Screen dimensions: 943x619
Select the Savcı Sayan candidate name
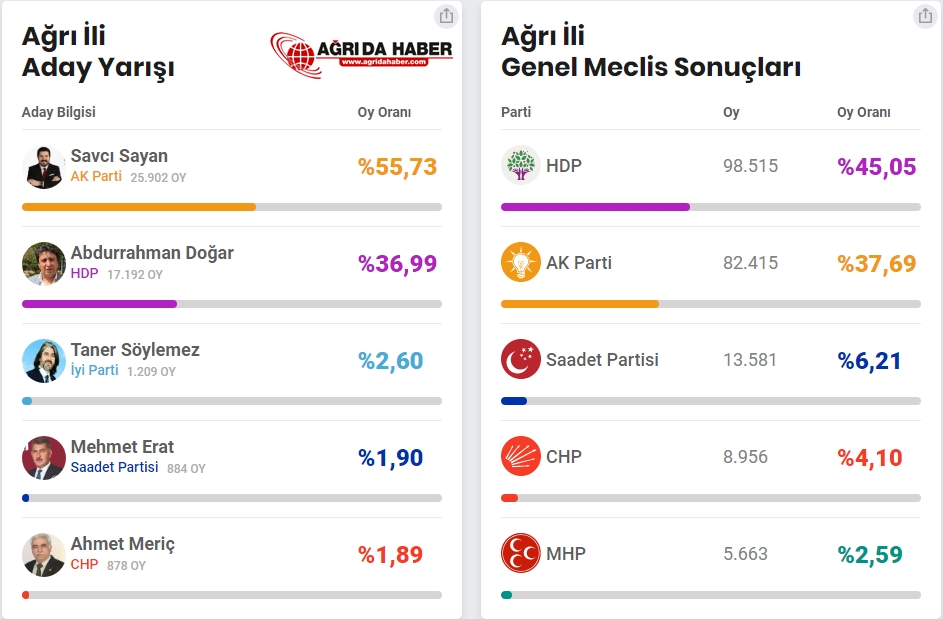pos(119,156)
